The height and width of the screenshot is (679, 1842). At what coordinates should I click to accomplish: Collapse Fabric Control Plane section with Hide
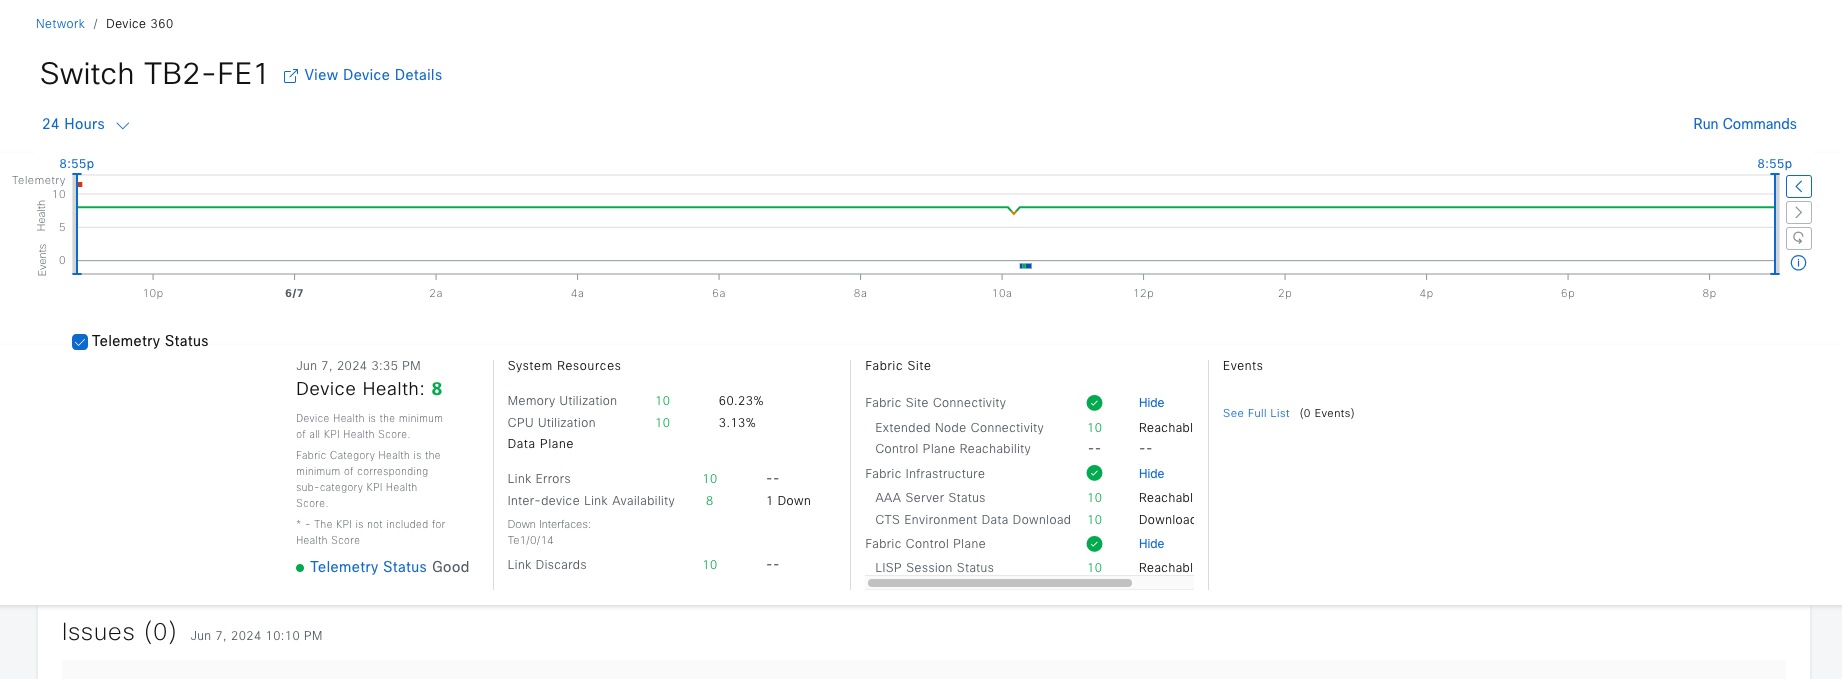1151,544
